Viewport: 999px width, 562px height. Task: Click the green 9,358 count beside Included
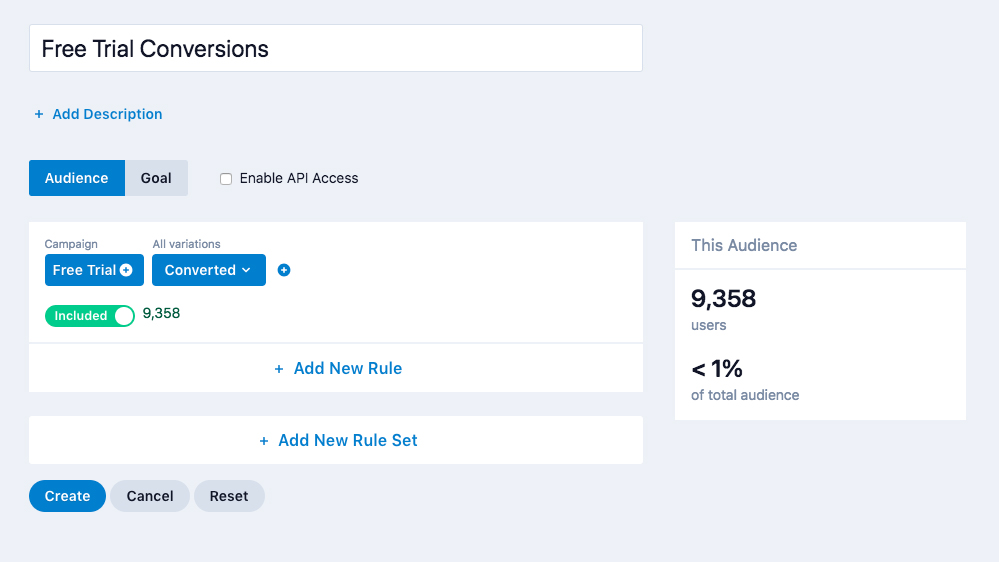(161, 314)
